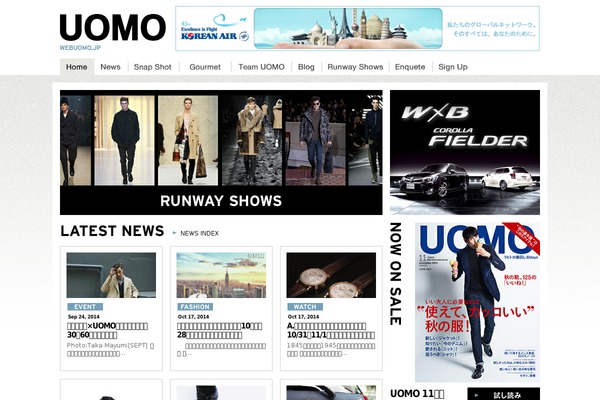The width and height of the screenshot is (600, 400).
Task: Open the Korean Air banner ad
Action: 357,28
